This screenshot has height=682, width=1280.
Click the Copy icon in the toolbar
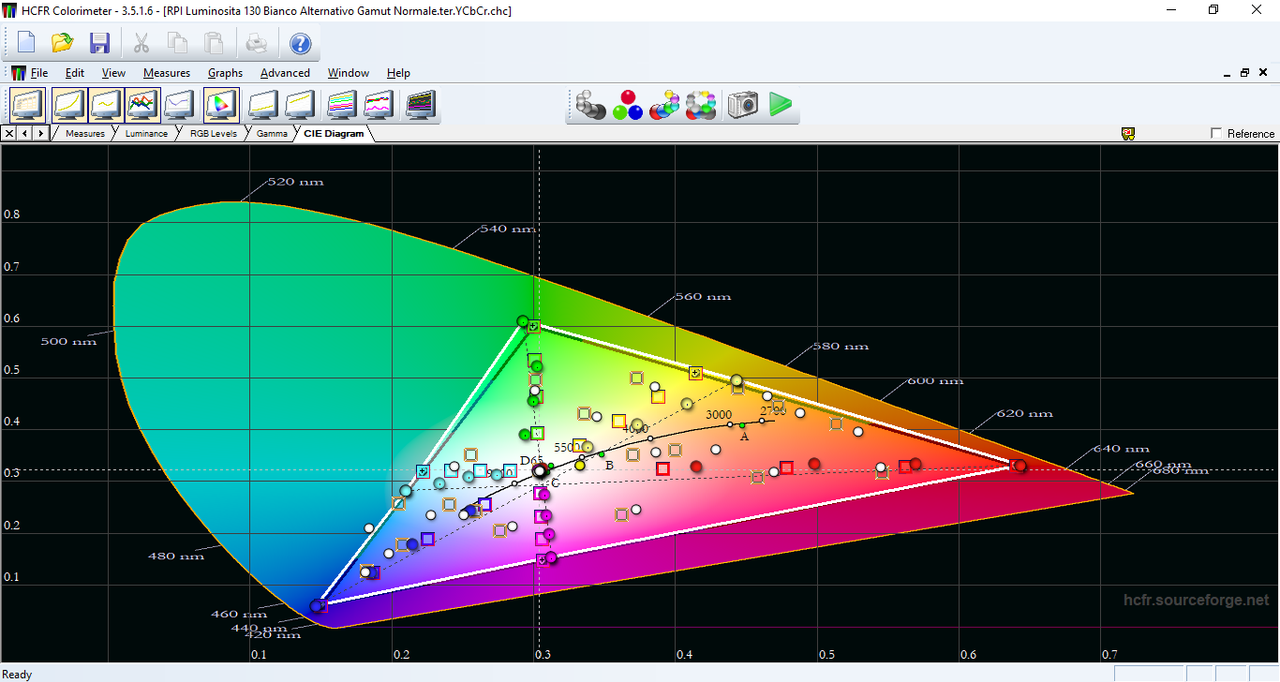(x=178, y=43)
